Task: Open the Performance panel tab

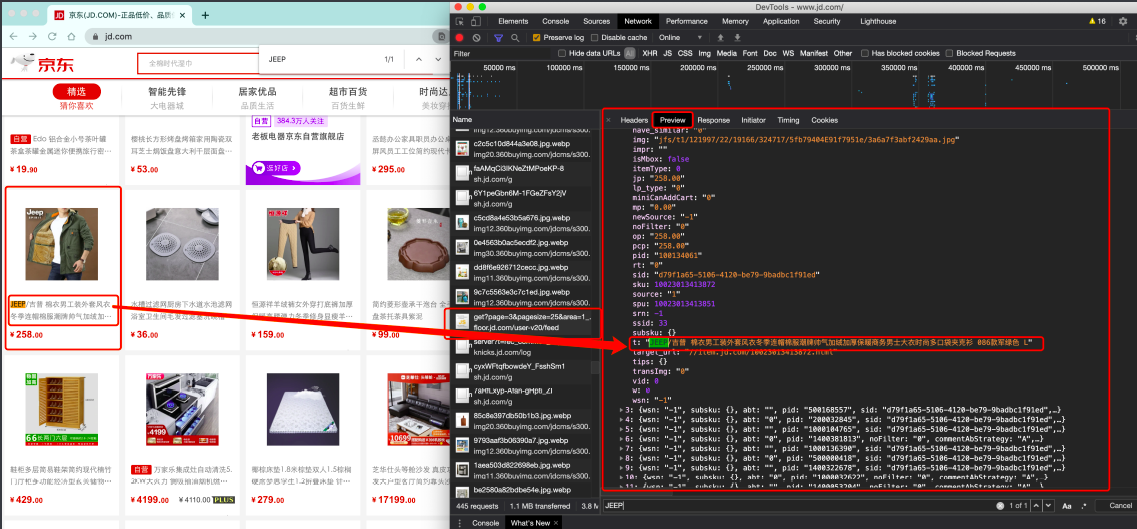Action: (x=687, y=22)
